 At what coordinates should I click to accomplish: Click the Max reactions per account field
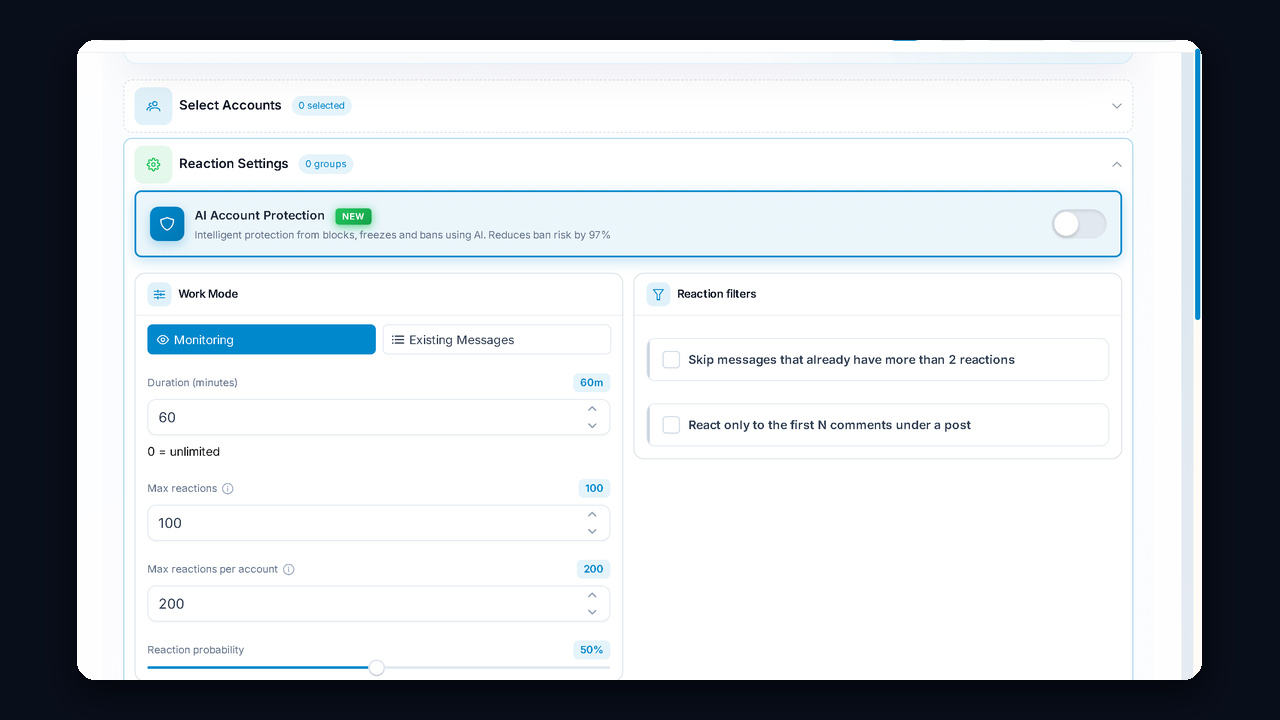(378, 604)
